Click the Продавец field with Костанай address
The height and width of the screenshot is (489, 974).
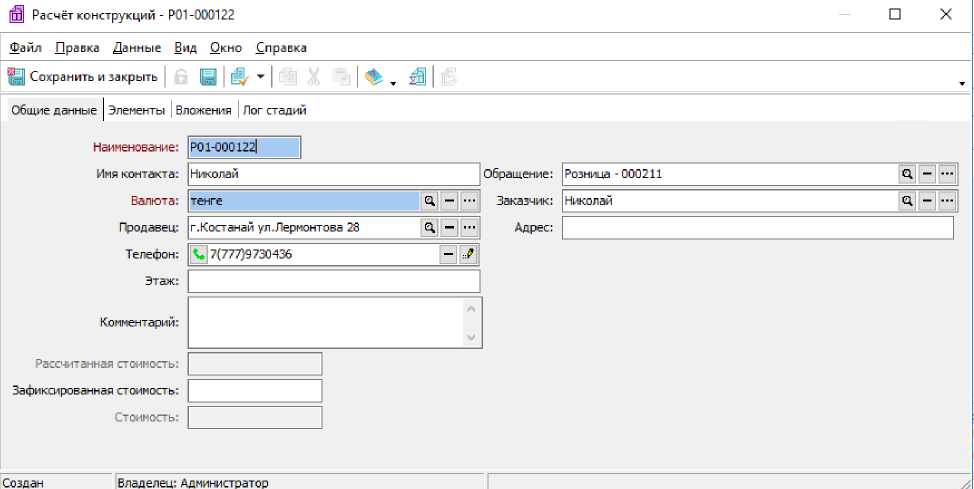pyautogui.click(x=304, y=227)
